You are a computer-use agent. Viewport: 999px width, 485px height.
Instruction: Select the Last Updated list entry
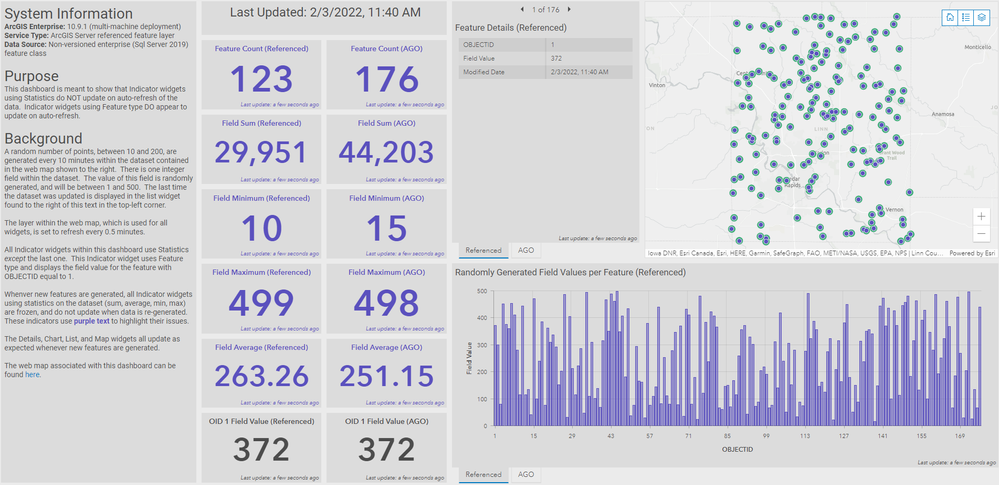[324, 11]
